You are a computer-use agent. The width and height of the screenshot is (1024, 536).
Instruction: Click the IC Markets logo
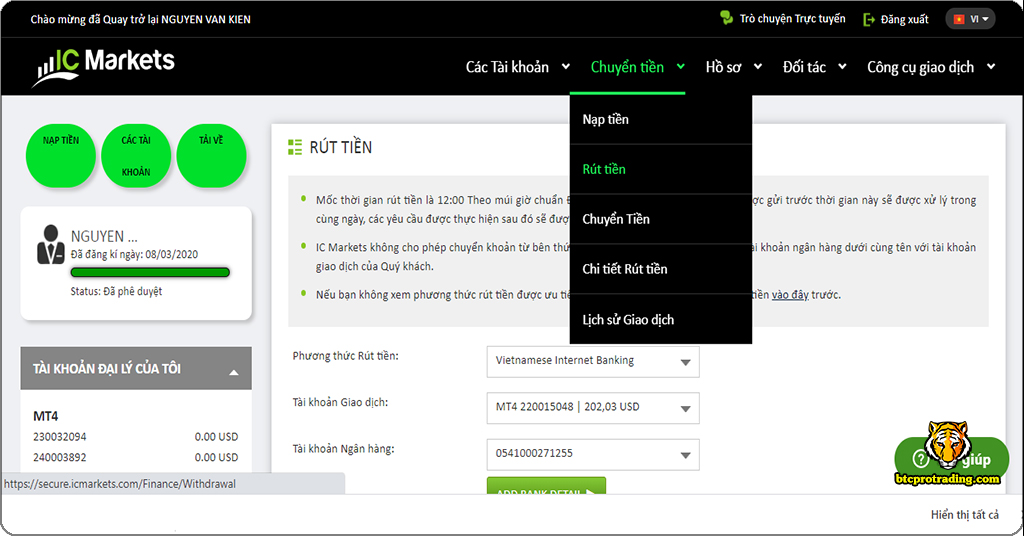pos(104,65)
